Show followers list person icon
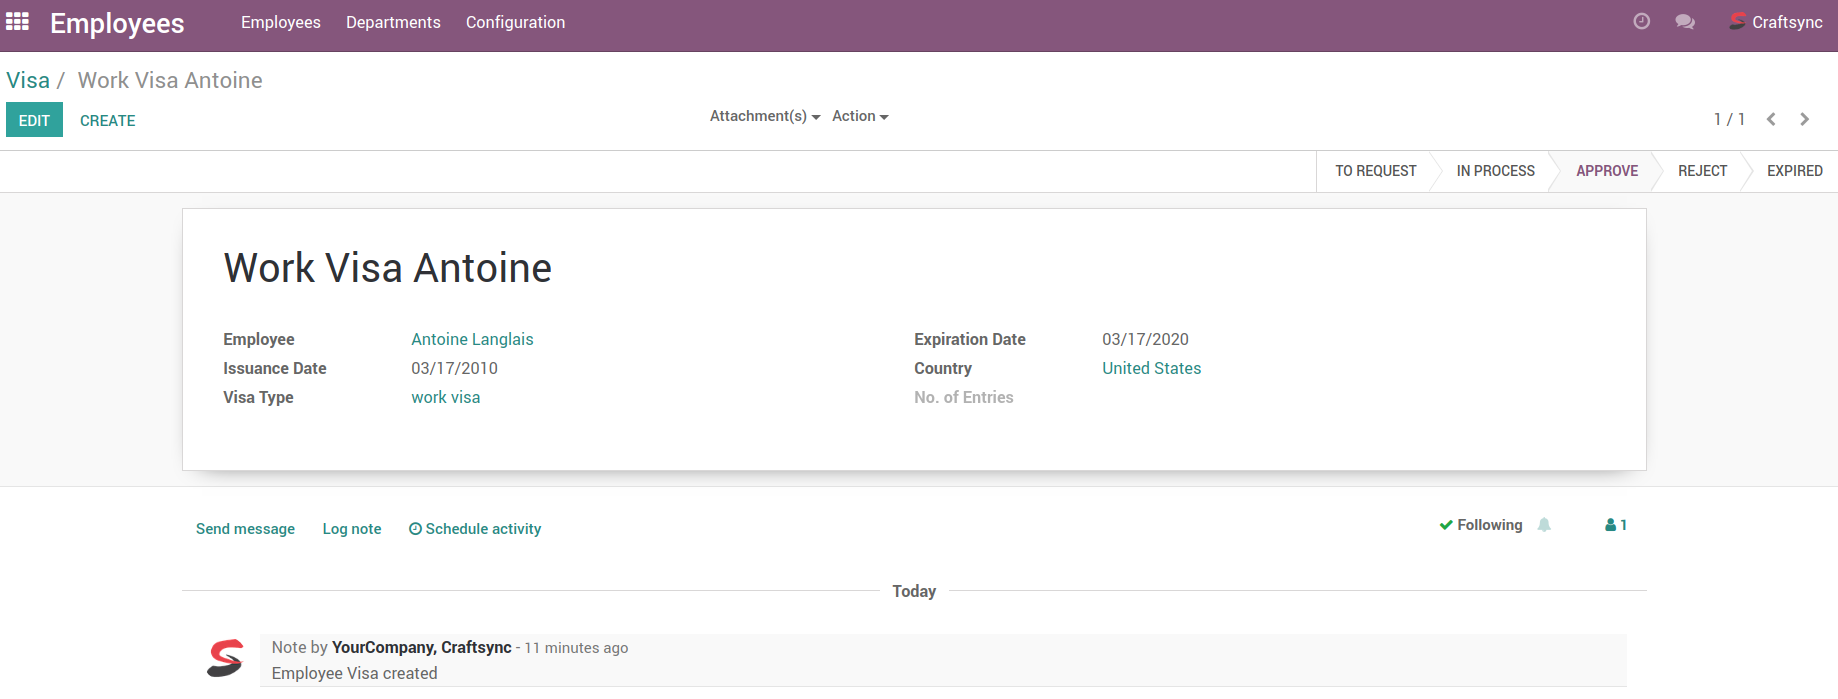 (1615, 525)
